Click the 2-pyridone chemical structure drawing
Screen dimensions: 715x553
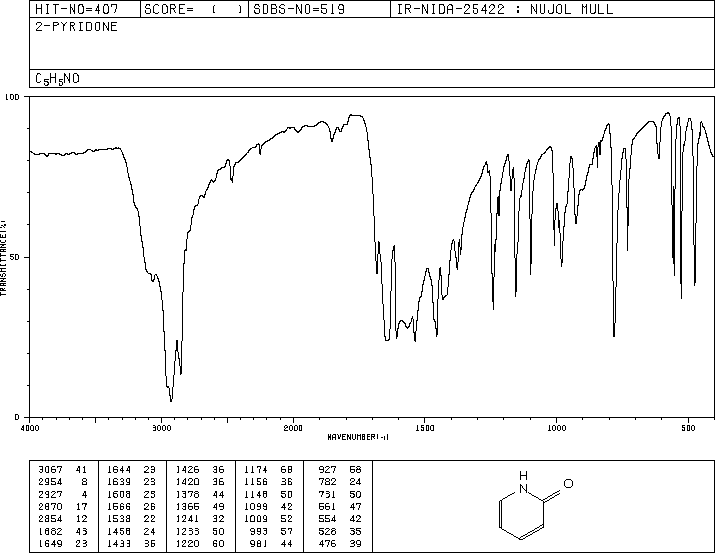pos(536,506)
